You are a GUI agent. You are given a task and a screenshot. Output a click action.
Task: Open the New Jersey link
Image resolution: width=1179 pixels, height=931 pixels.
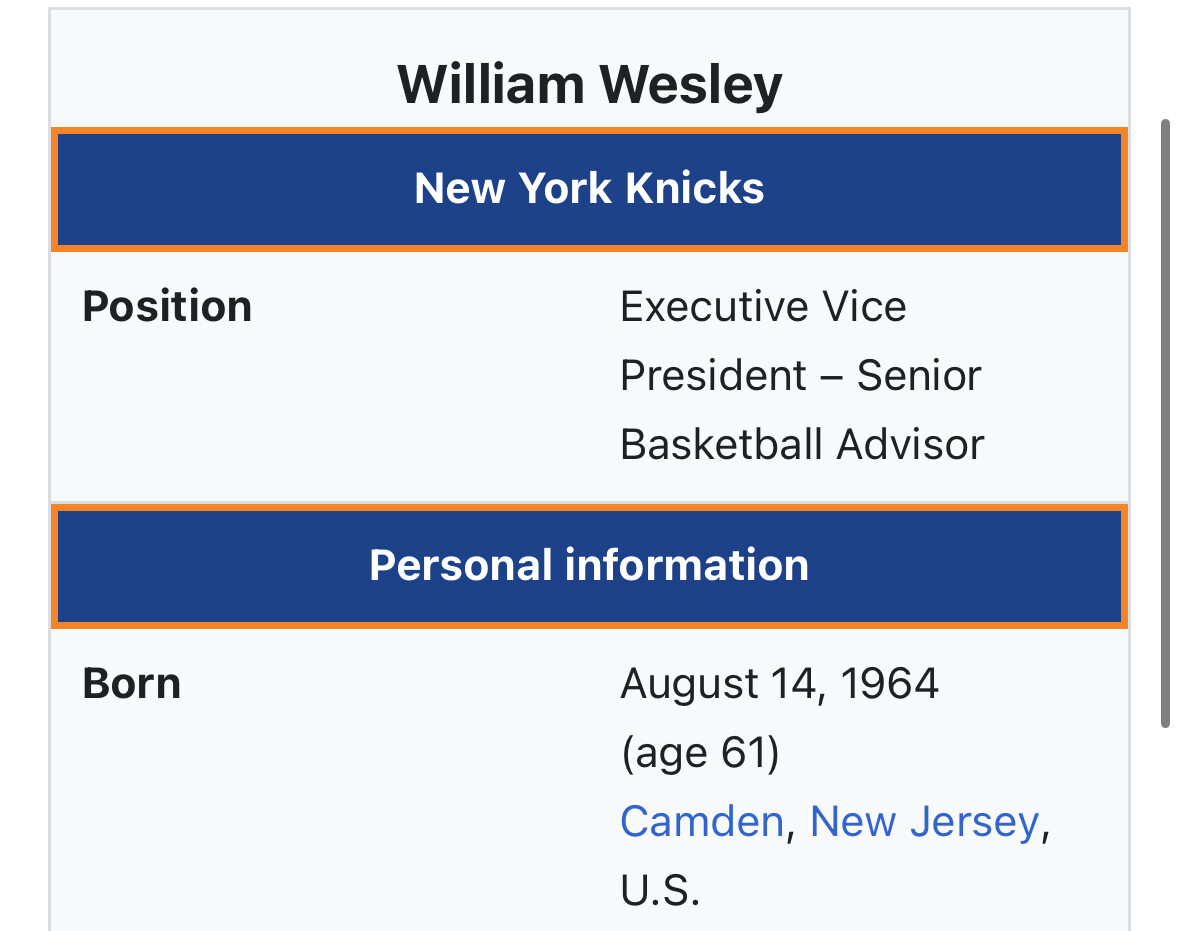[924, 822]
